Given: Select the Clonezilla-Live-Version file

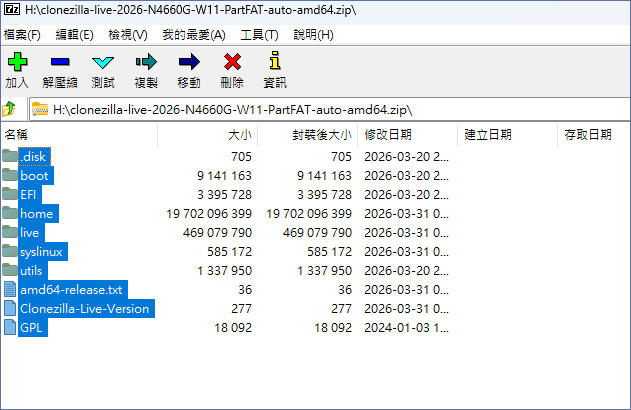Looking at the screenshot, I should coord(84,309).
